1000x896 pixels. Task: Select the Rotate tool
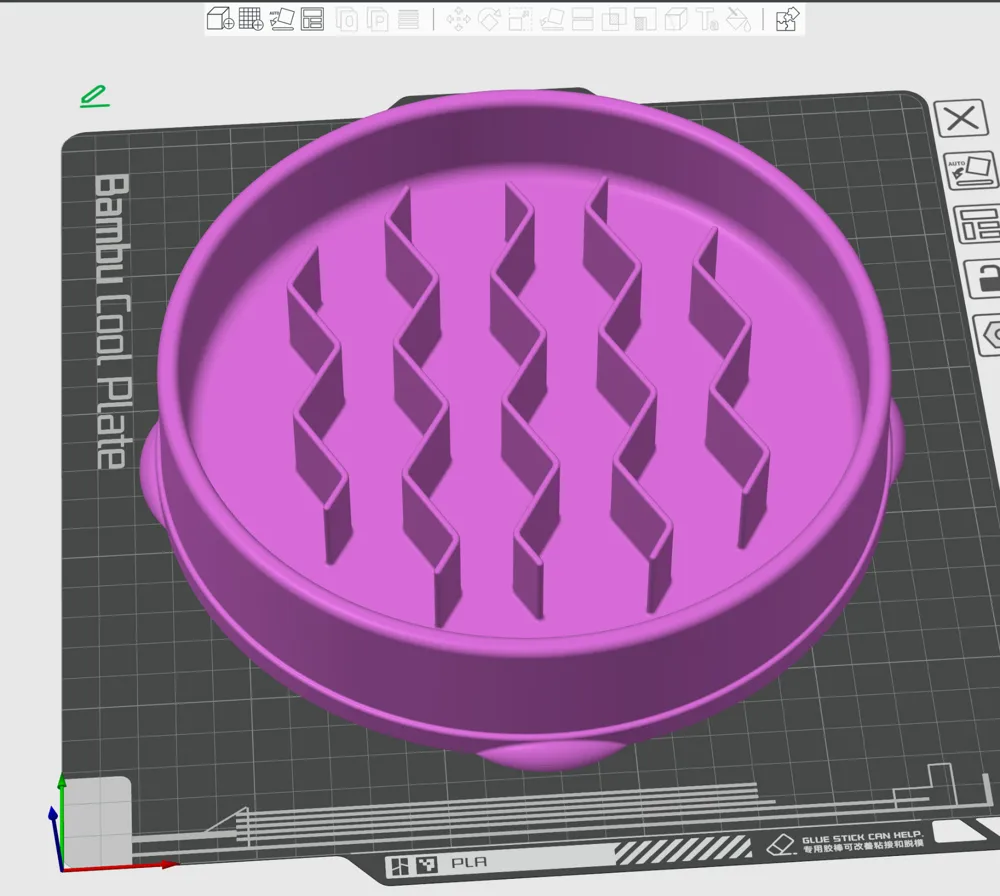point(489,20)
